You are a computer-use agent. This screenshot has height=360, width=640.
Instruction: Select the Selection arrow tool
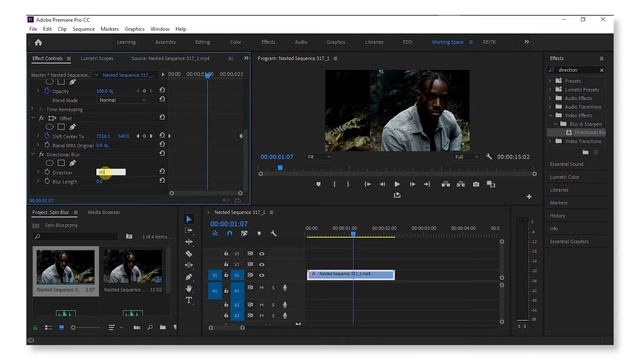pos(189,219)
